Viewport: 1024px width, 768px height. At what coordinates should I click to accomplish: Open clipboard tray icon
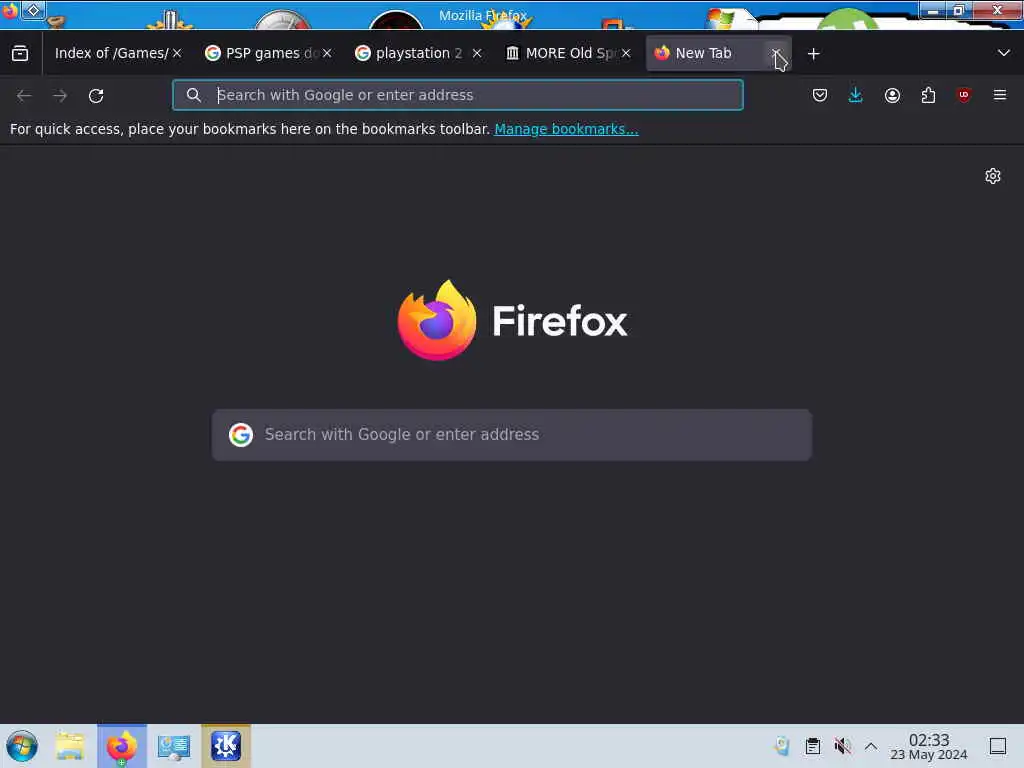point(812,746)
